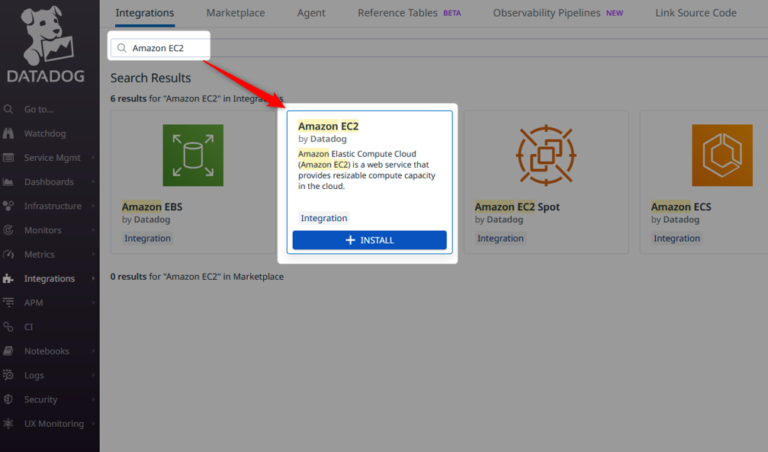Expand the Infrastructure sidebar submenu
768x452 pixels.
click(x=93, y=206)
